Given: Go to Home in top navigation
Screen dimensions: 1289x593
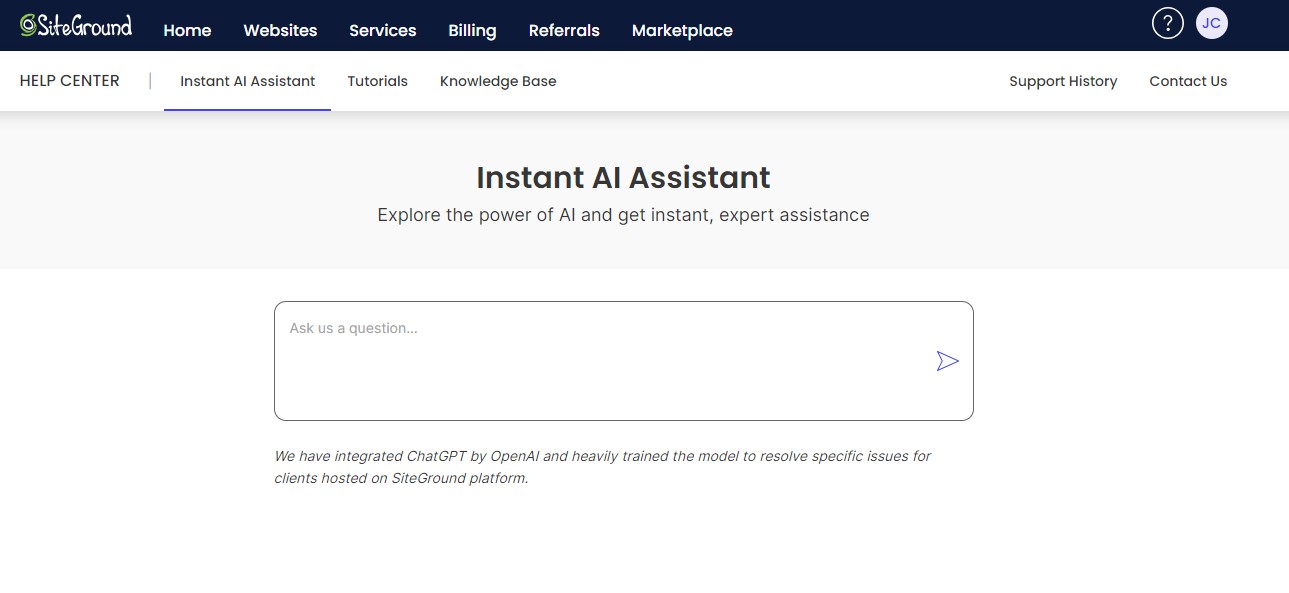Looking at the screenshot, I should [187, 30].
